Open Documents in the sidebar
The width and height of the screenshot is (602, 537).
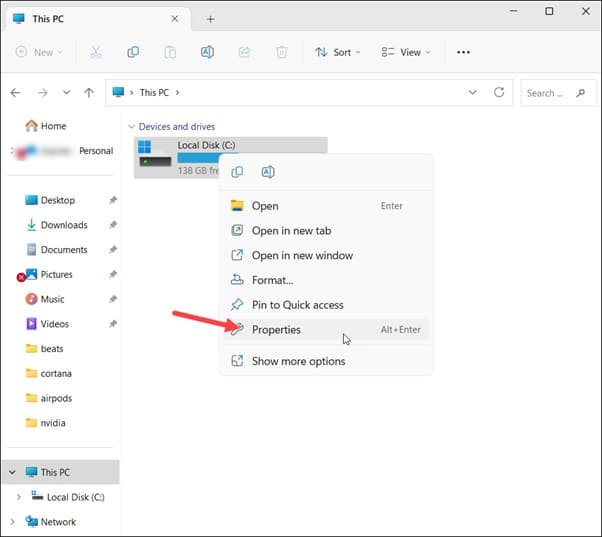[x=56, y=249]
